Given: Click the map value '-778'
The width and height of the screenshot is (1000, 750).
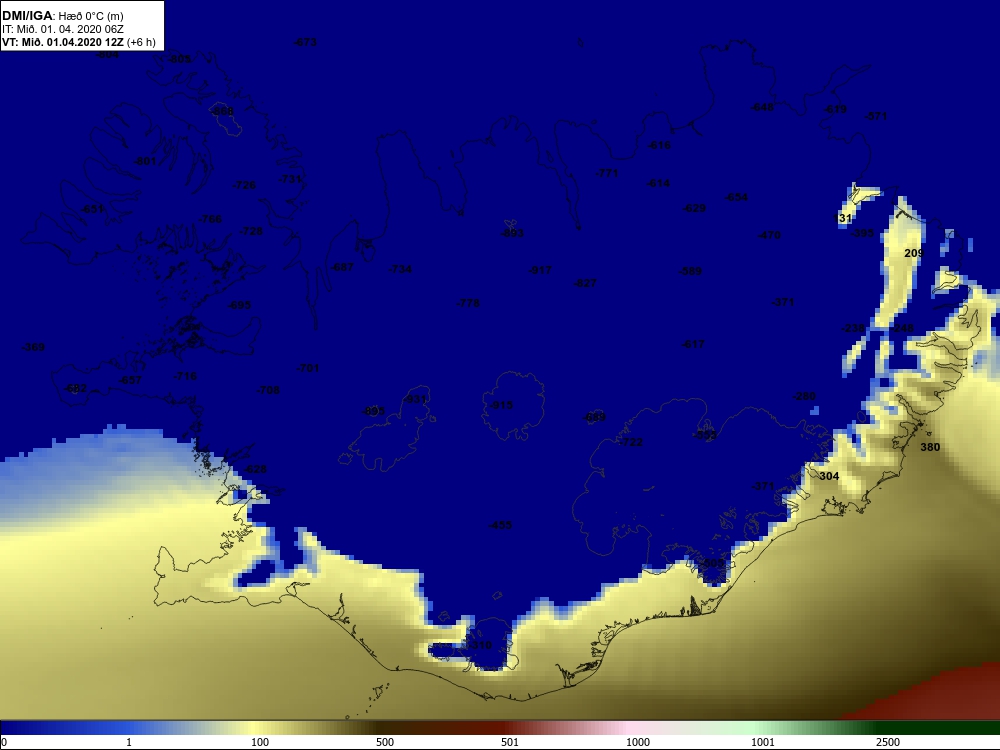Looking at the screenshot, I should (468, 303).
